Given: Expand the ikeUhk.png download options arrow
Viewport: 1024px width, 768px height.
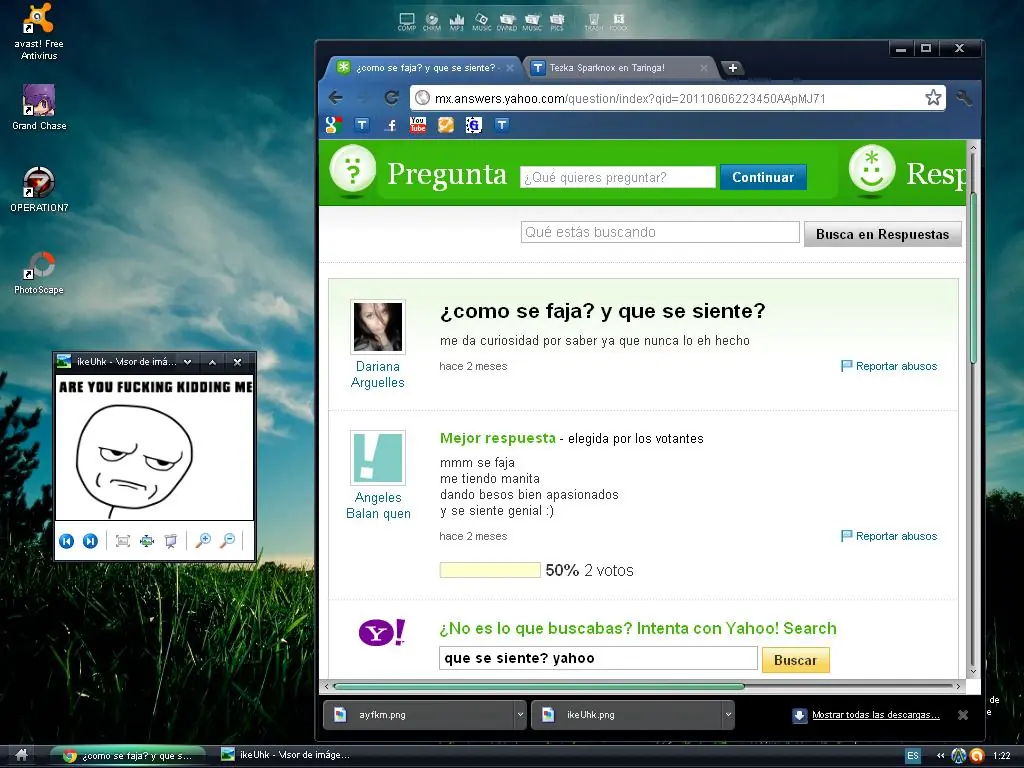Looking at the screenshot, I should 728,714.
